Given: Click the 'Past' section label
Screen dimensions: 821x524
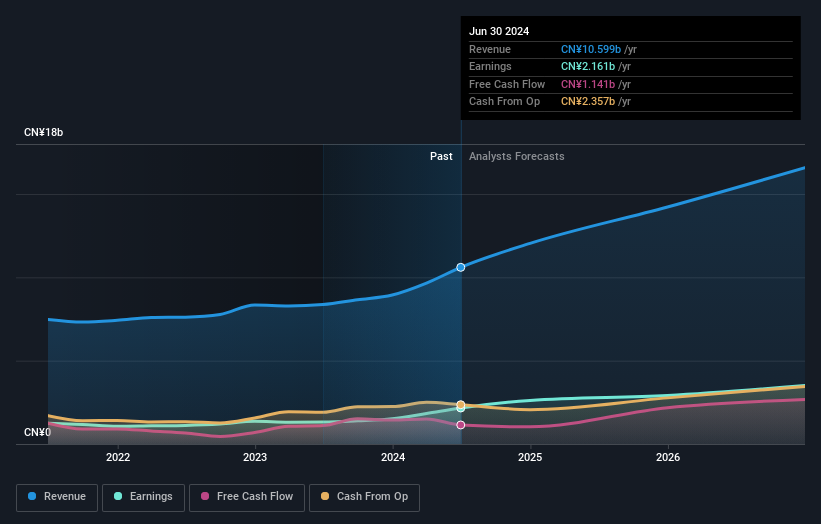Looking at the screenshot, I should [x=441, y=157].
